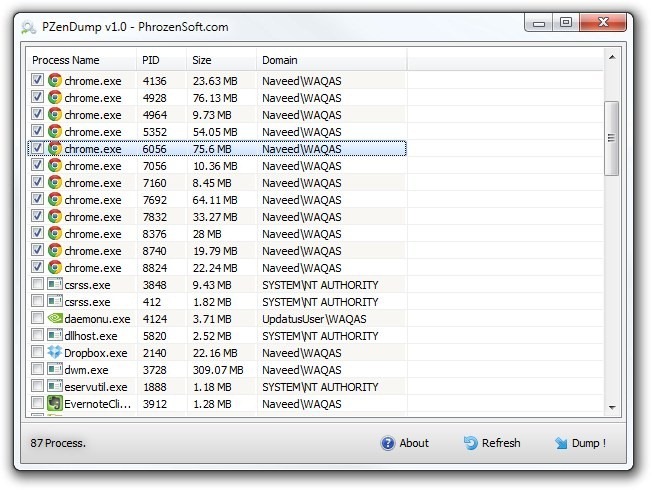The width and height of the screenshot is (652, 490).
Task: Select size value 1.82 MB
Action: (212, 302)
